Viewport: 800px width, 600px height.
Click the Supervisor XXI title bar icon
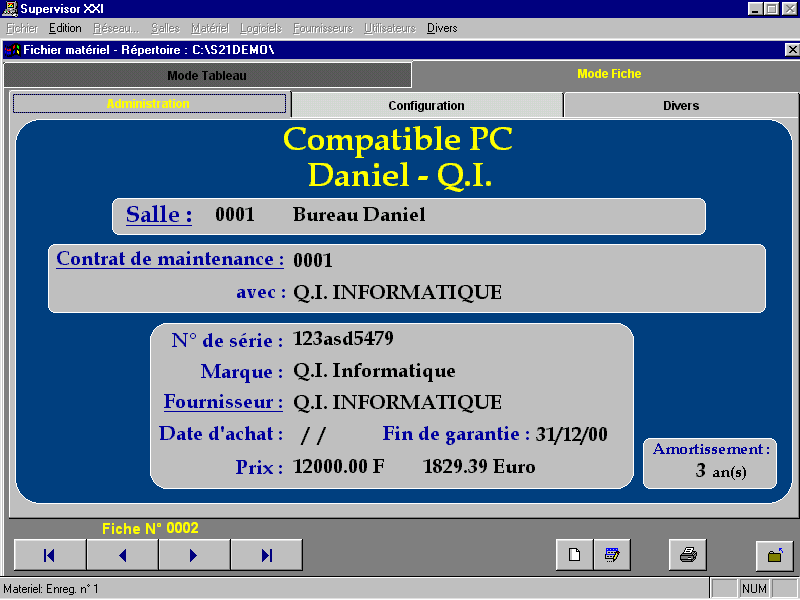point(10,9)
